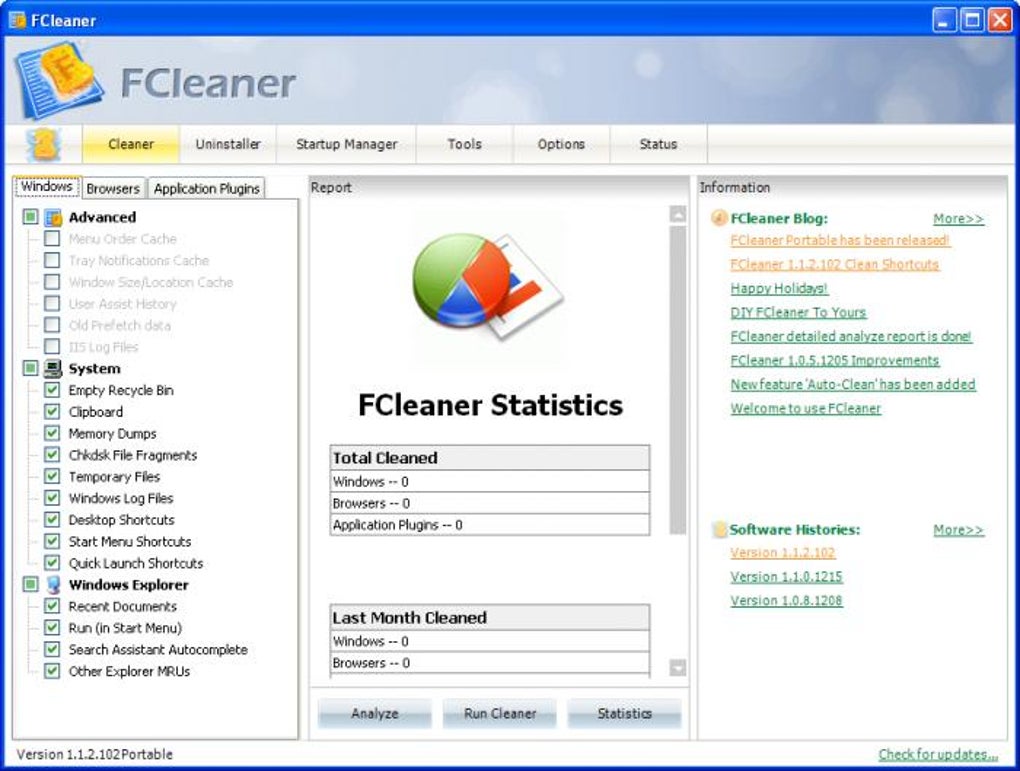Open 'FCleaner detailed analyze report is done!' link
1020x771 pixels.
click(x=851, y=336)
